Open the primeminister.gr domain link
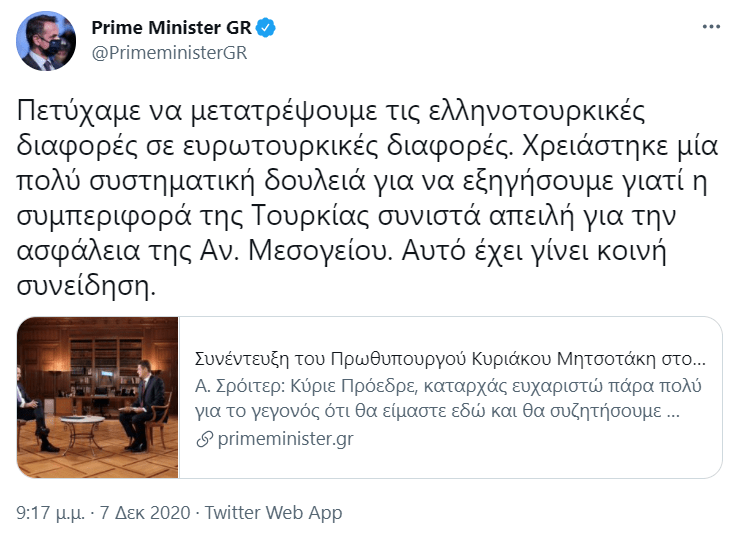Screen dimensions: 739x536 (x=284, y=438)
